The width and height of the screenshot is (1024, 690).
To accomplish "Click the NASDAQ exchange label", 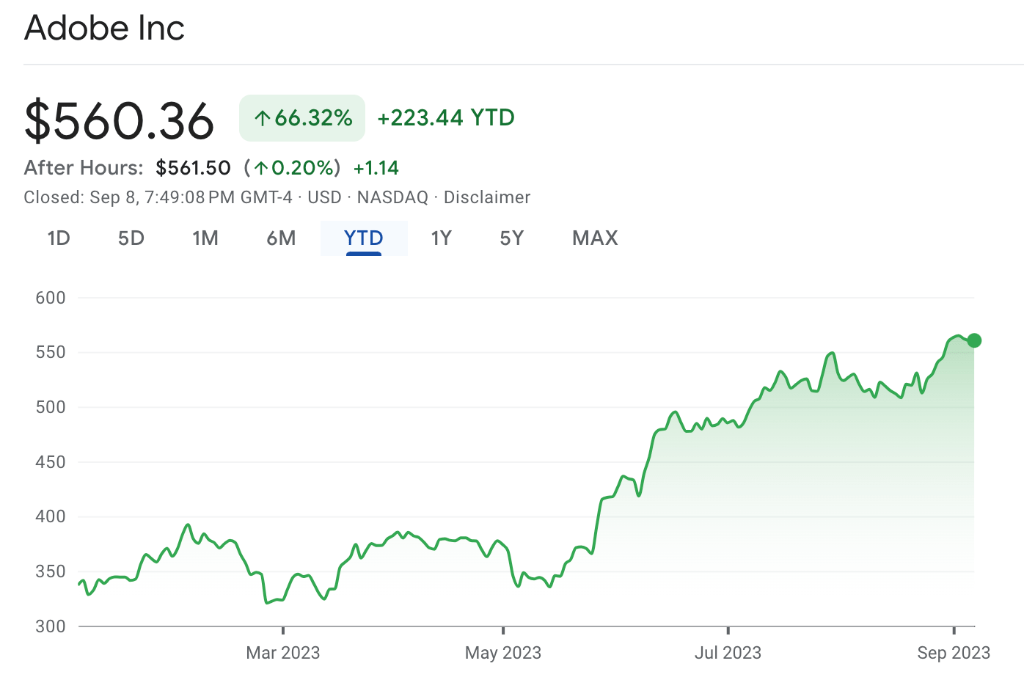I will [x=389, y=197].
